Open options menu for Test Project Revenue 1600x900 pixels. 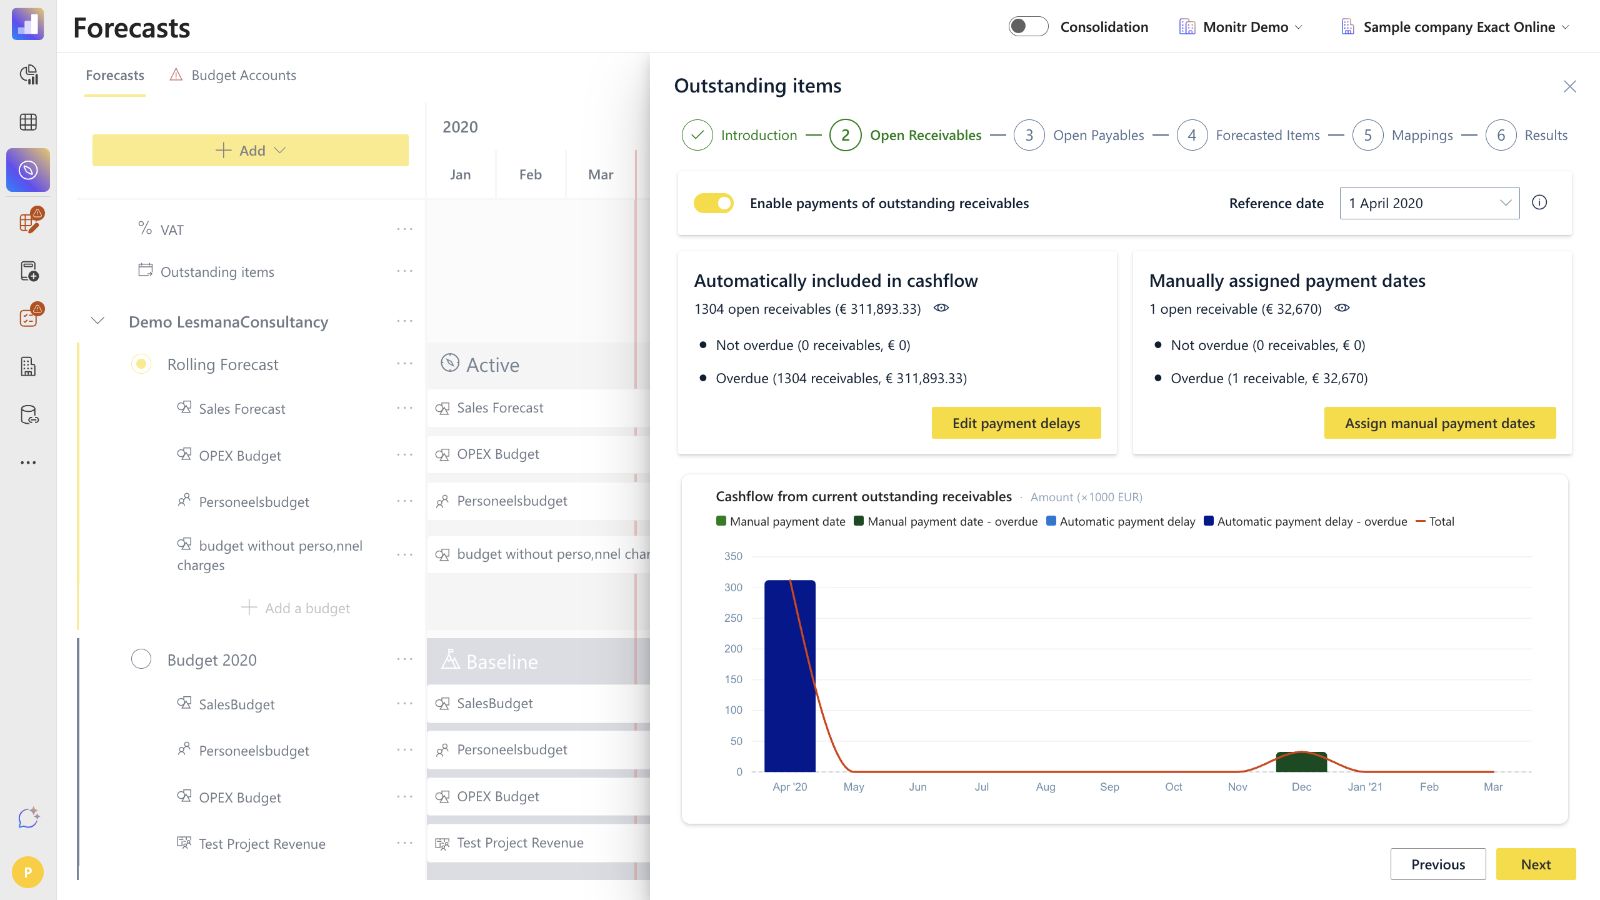coord(404,843)
